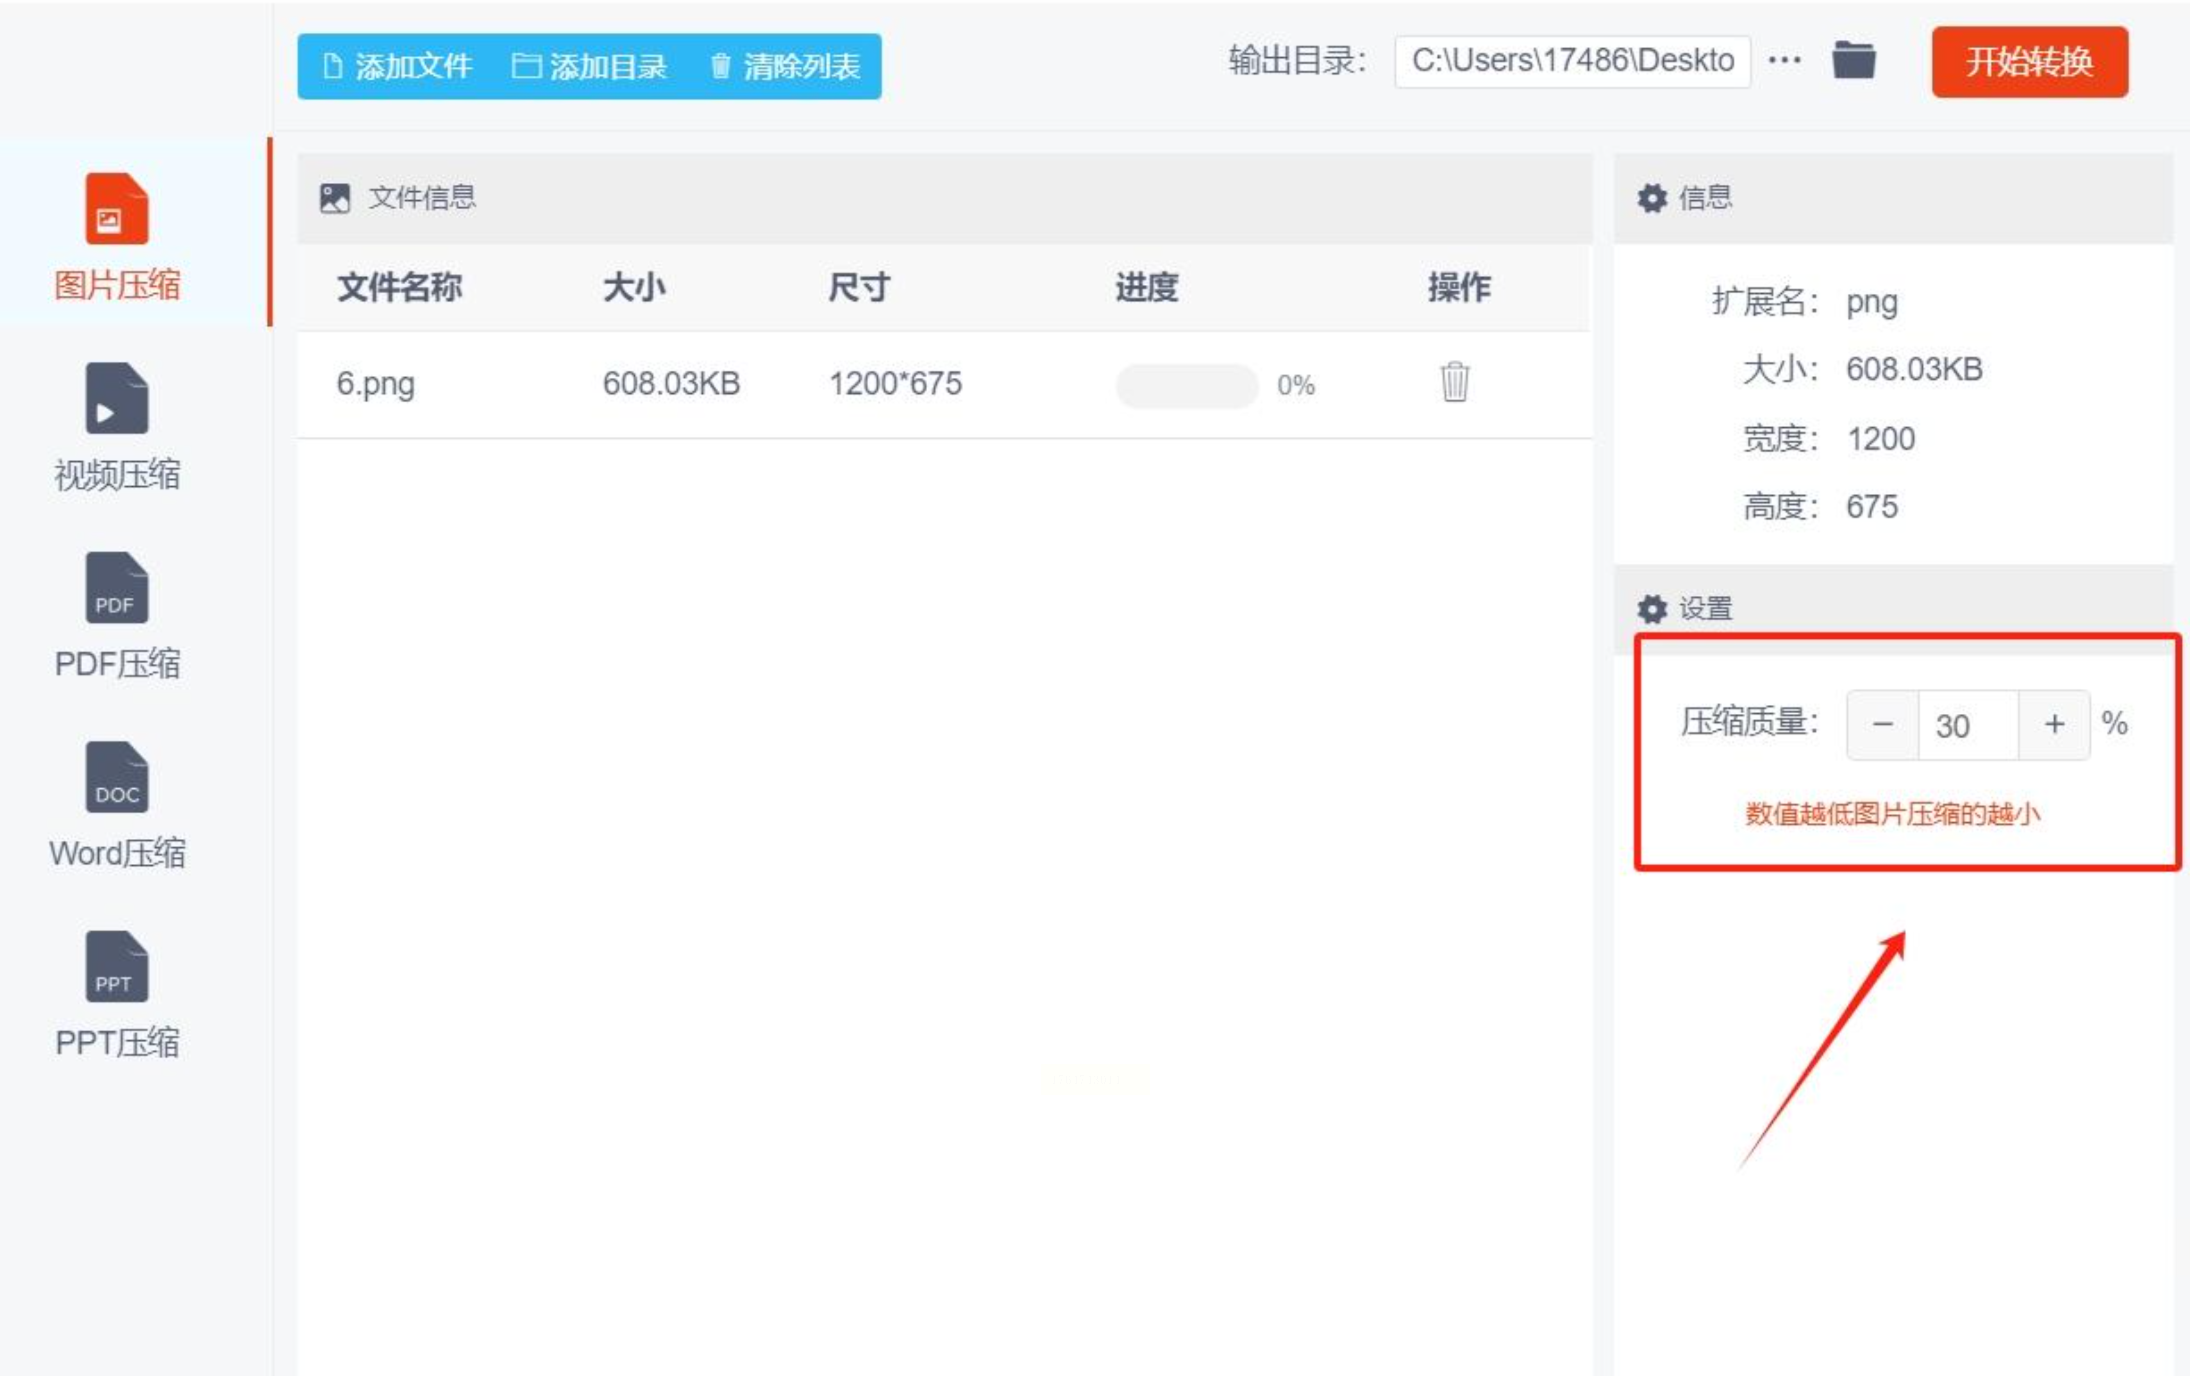Decrease compression quality with minus button
Image resolution: width=2190 pixels, height=1376 pixels.
pyautogui.click(x=1882, y=724)
